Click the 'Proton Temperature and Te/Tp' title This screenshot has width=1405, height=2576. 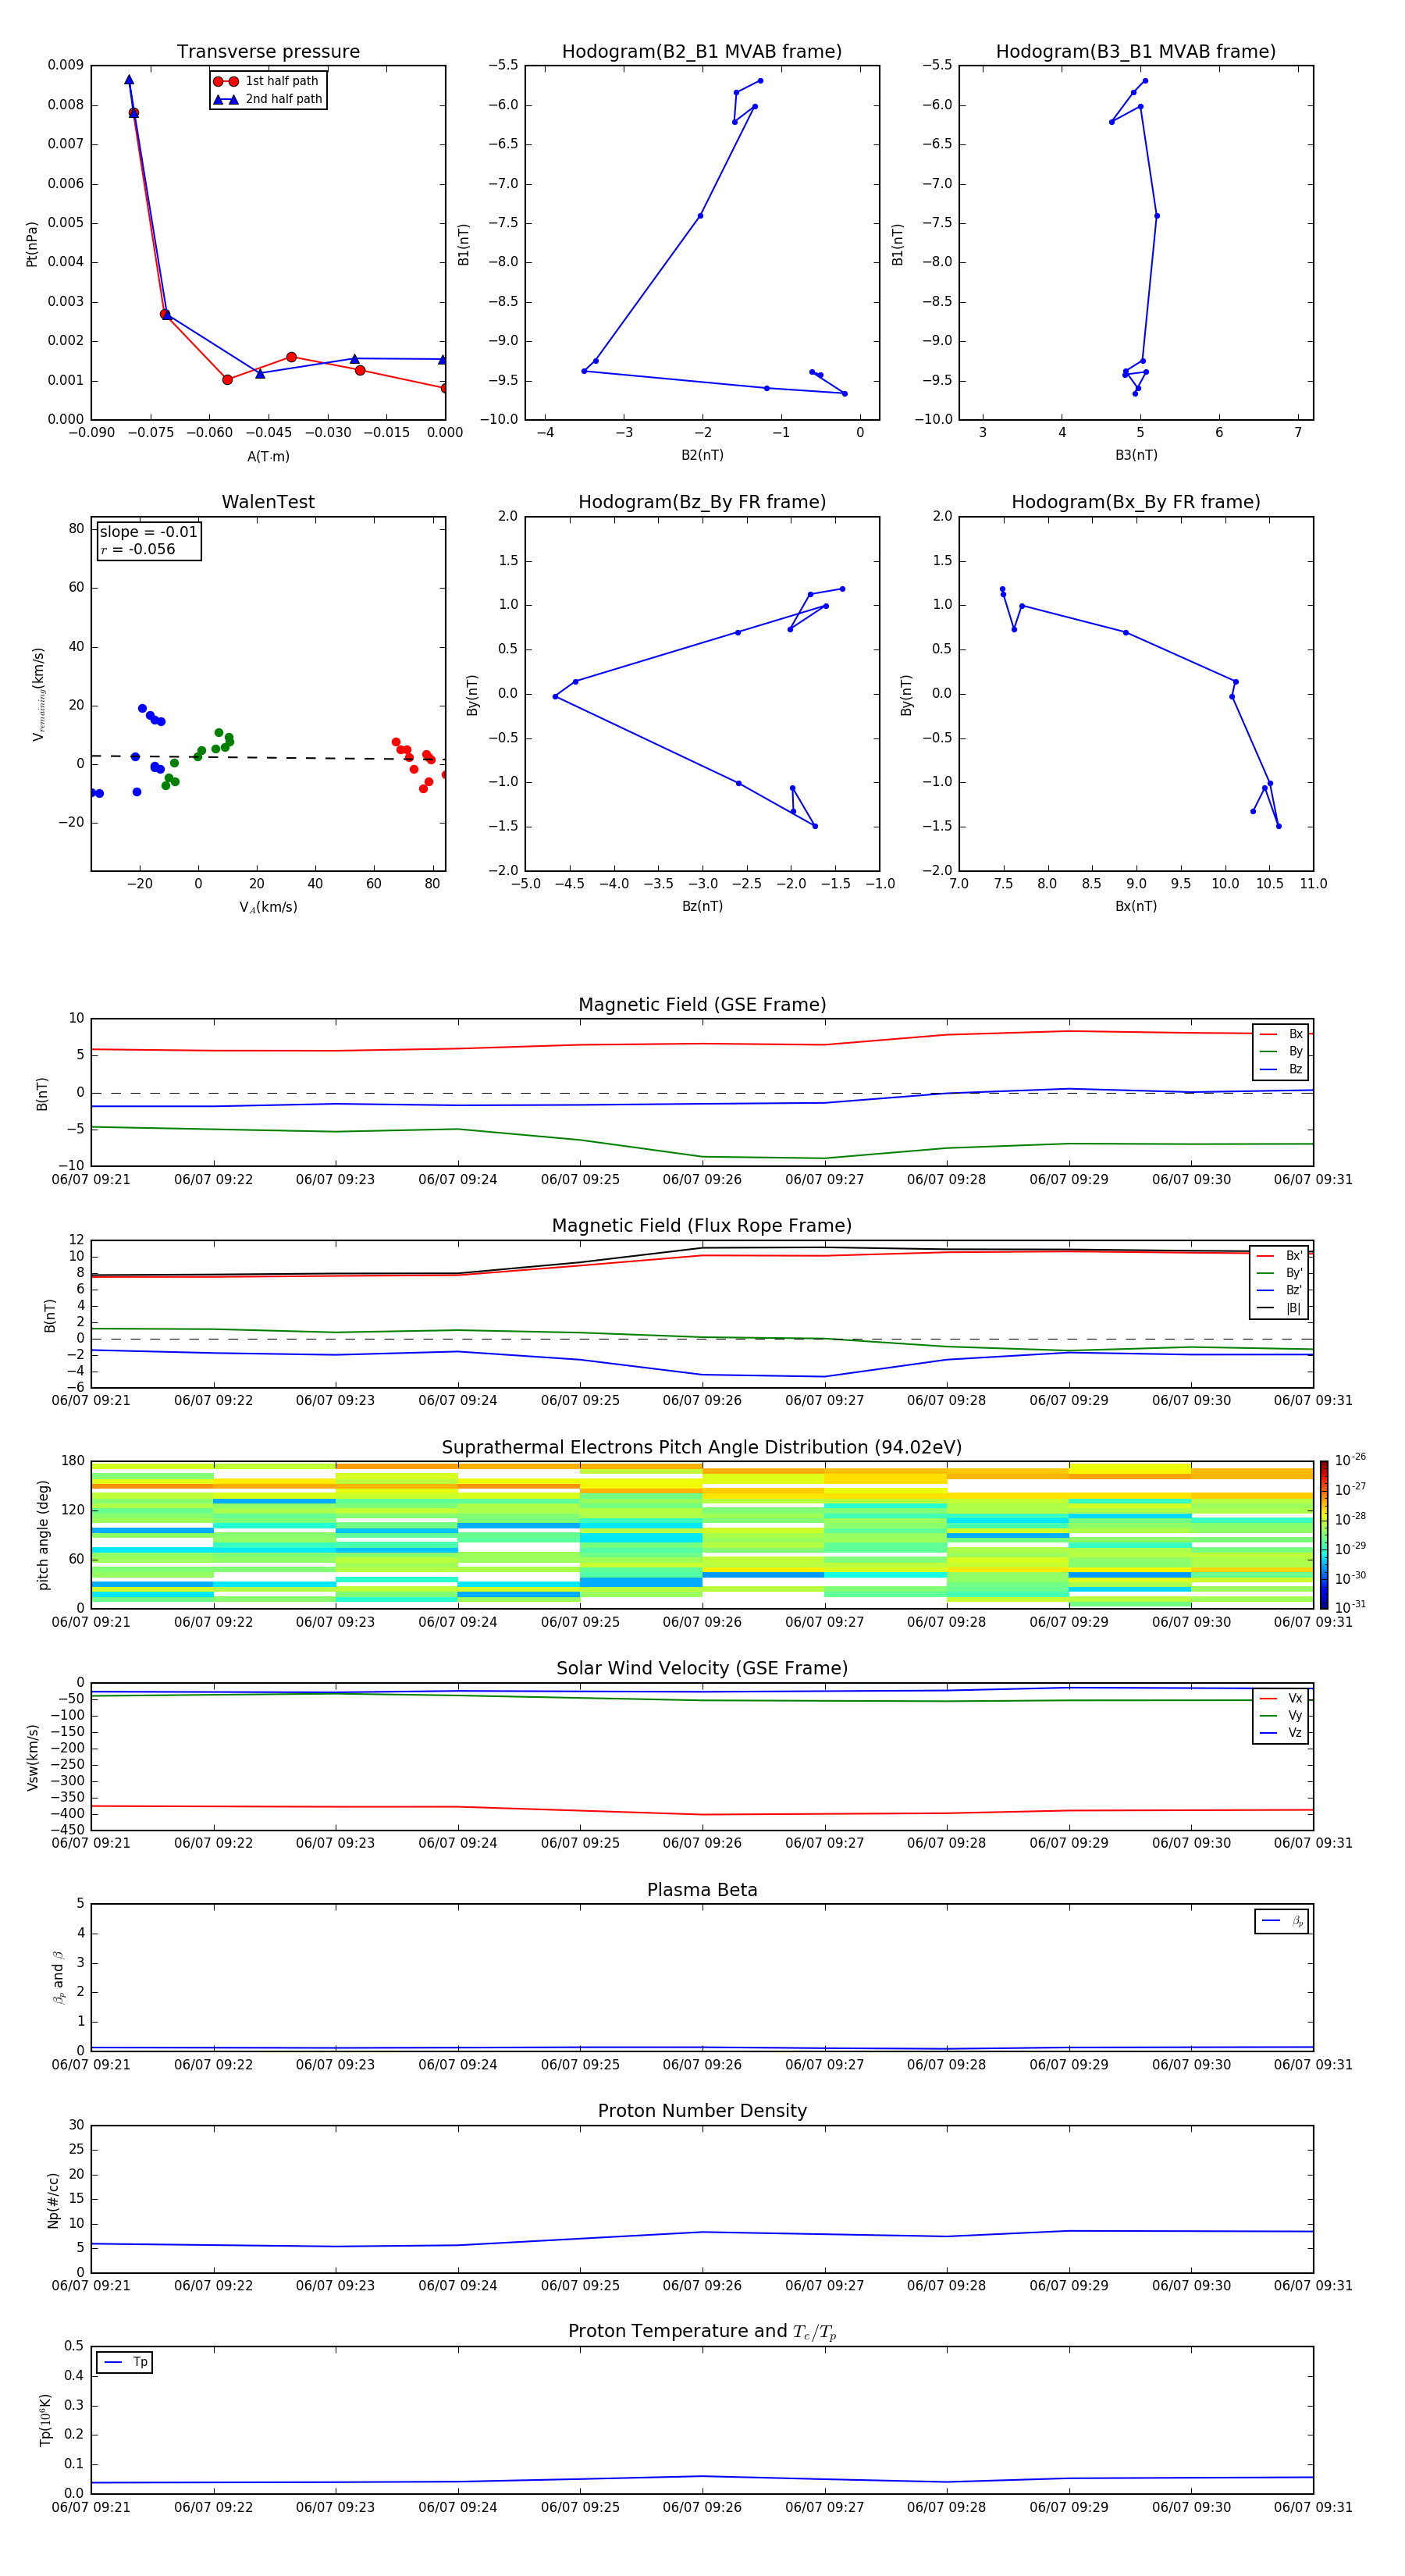click(x=702, y=2332)
